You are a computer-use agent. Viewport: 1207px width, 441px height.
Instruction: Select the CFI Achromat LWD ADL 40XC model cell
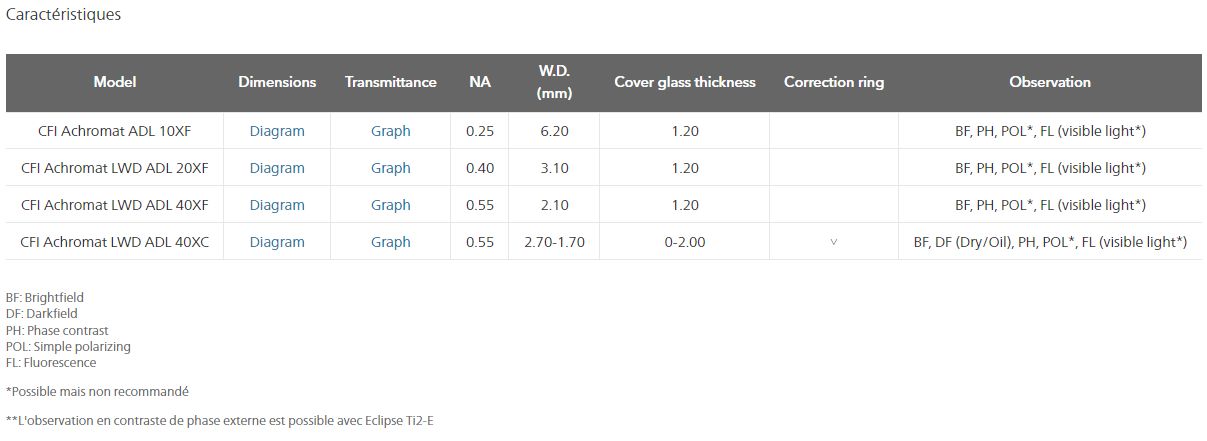pos(115,242)
